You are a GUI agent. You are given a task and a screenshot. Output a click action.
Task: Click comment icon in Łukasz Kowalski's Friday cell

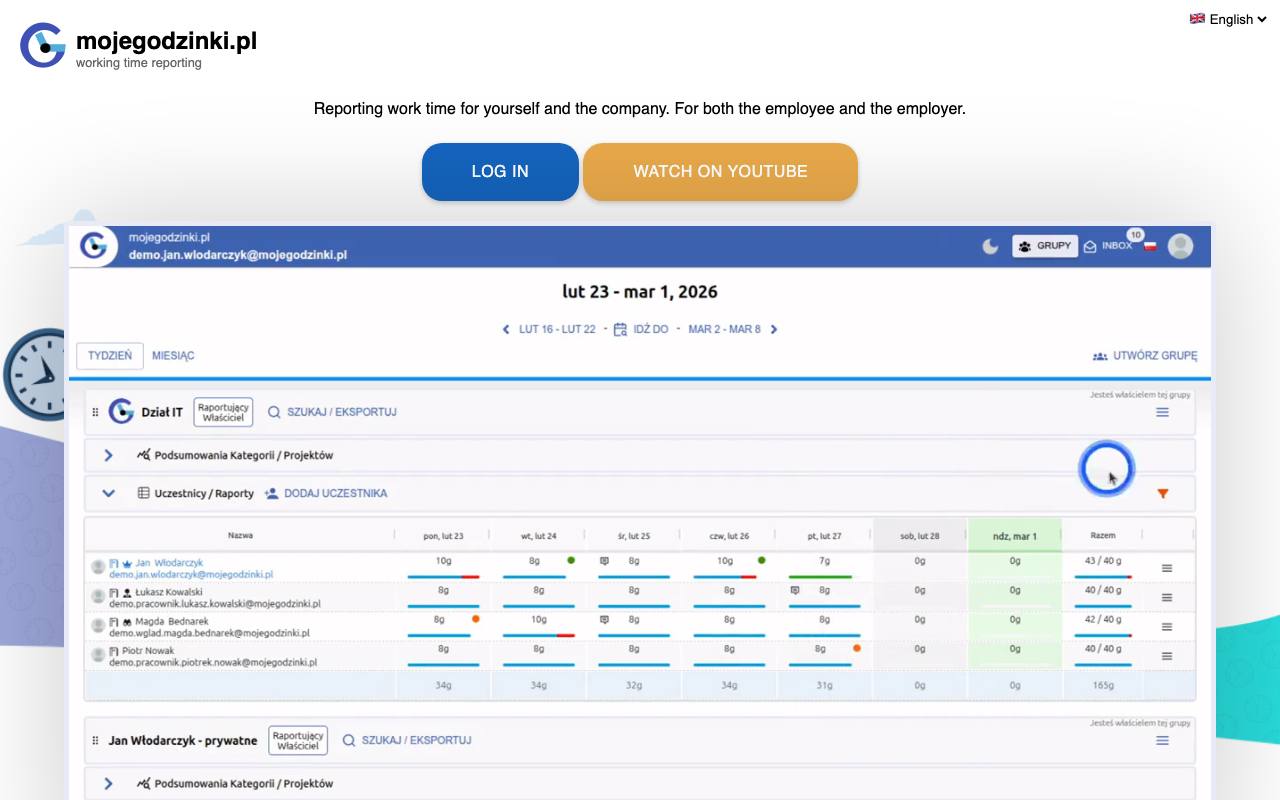pos(794,590)
